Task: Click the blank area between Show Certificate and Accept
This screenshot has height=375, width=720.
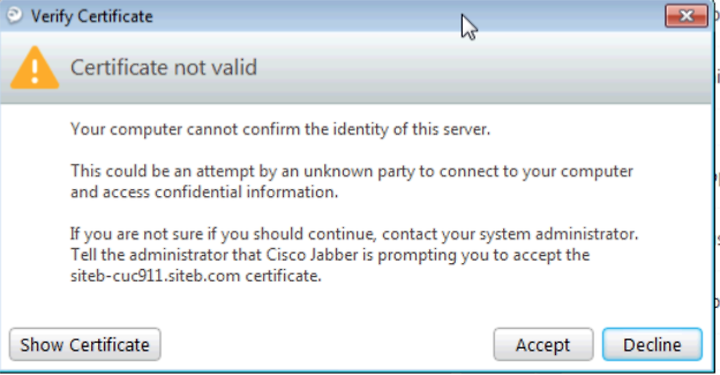Action: tap(327, 345)
